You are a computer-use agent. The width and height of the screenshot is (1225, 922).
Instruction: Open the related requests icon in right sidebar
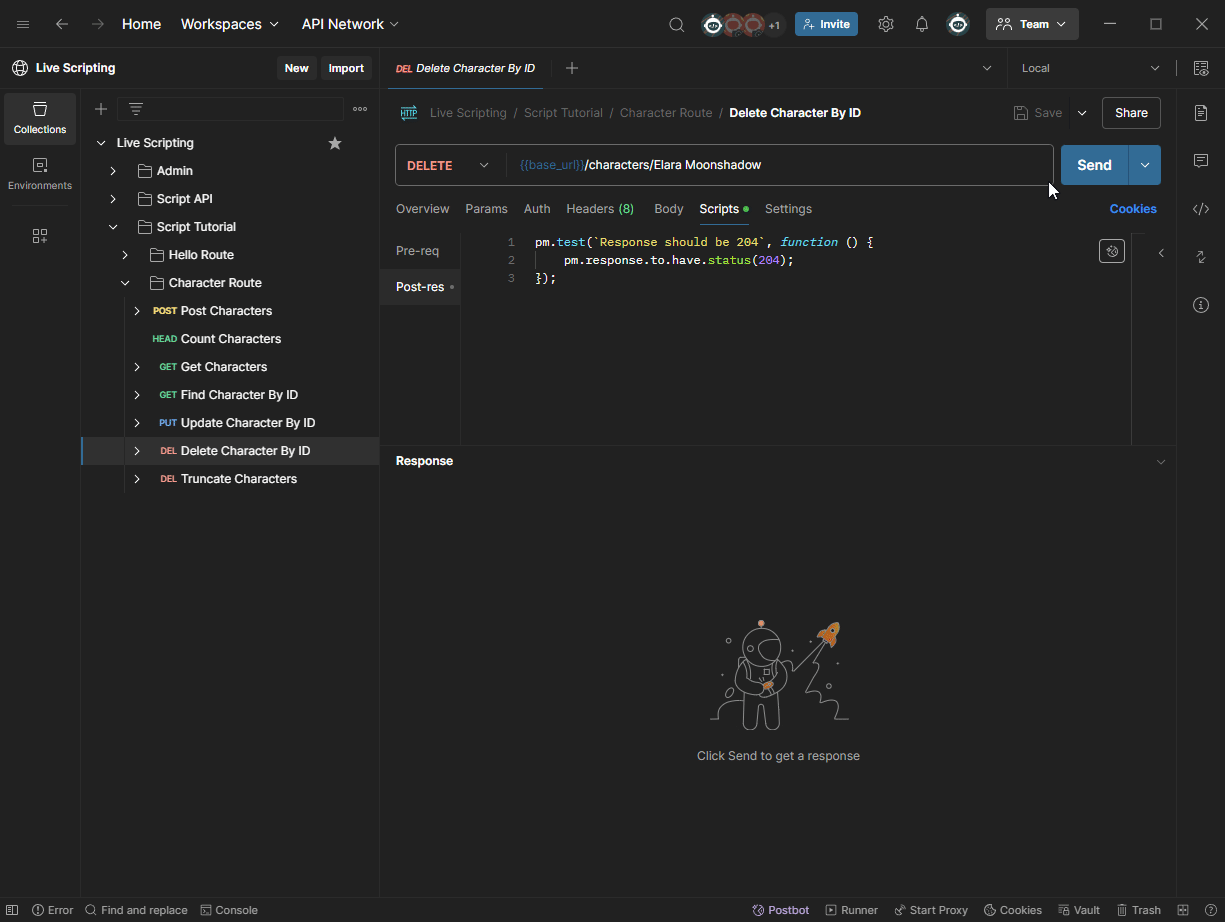pos(1201,257)
